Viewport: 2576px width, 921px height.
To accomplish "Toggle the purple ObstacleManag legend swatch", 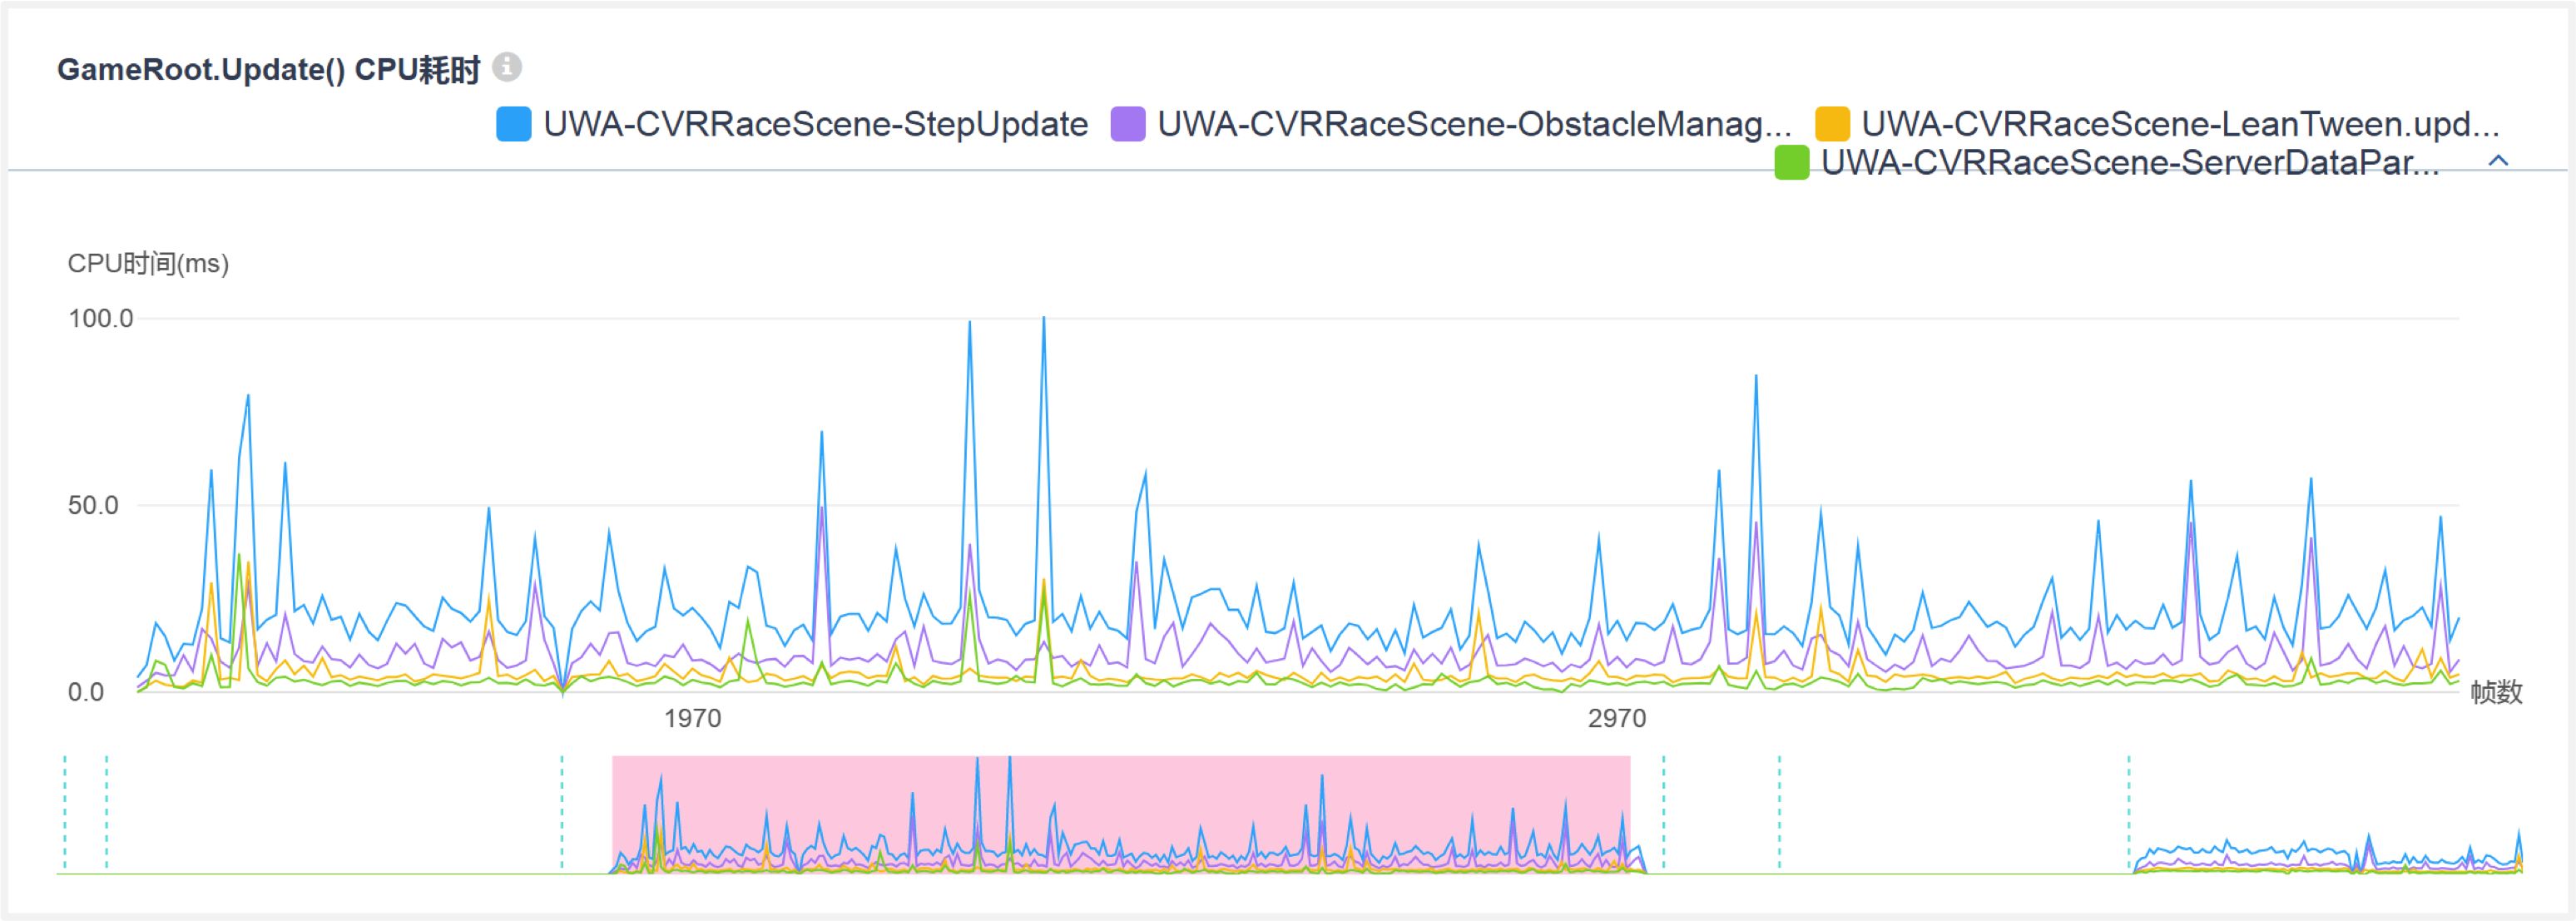I will (x=1127, y=125).
